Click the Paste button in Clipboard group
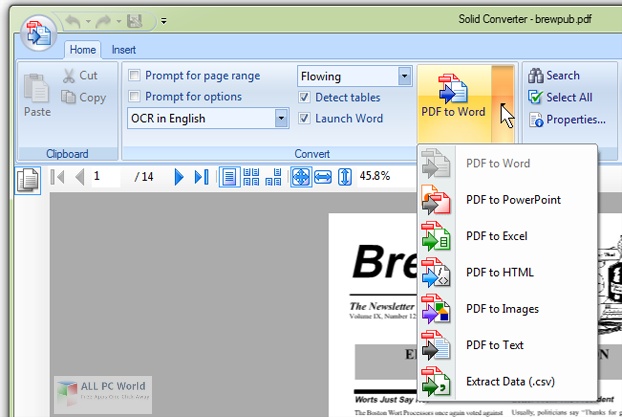Viewport: 622px width, 417px height. point(37,95)
